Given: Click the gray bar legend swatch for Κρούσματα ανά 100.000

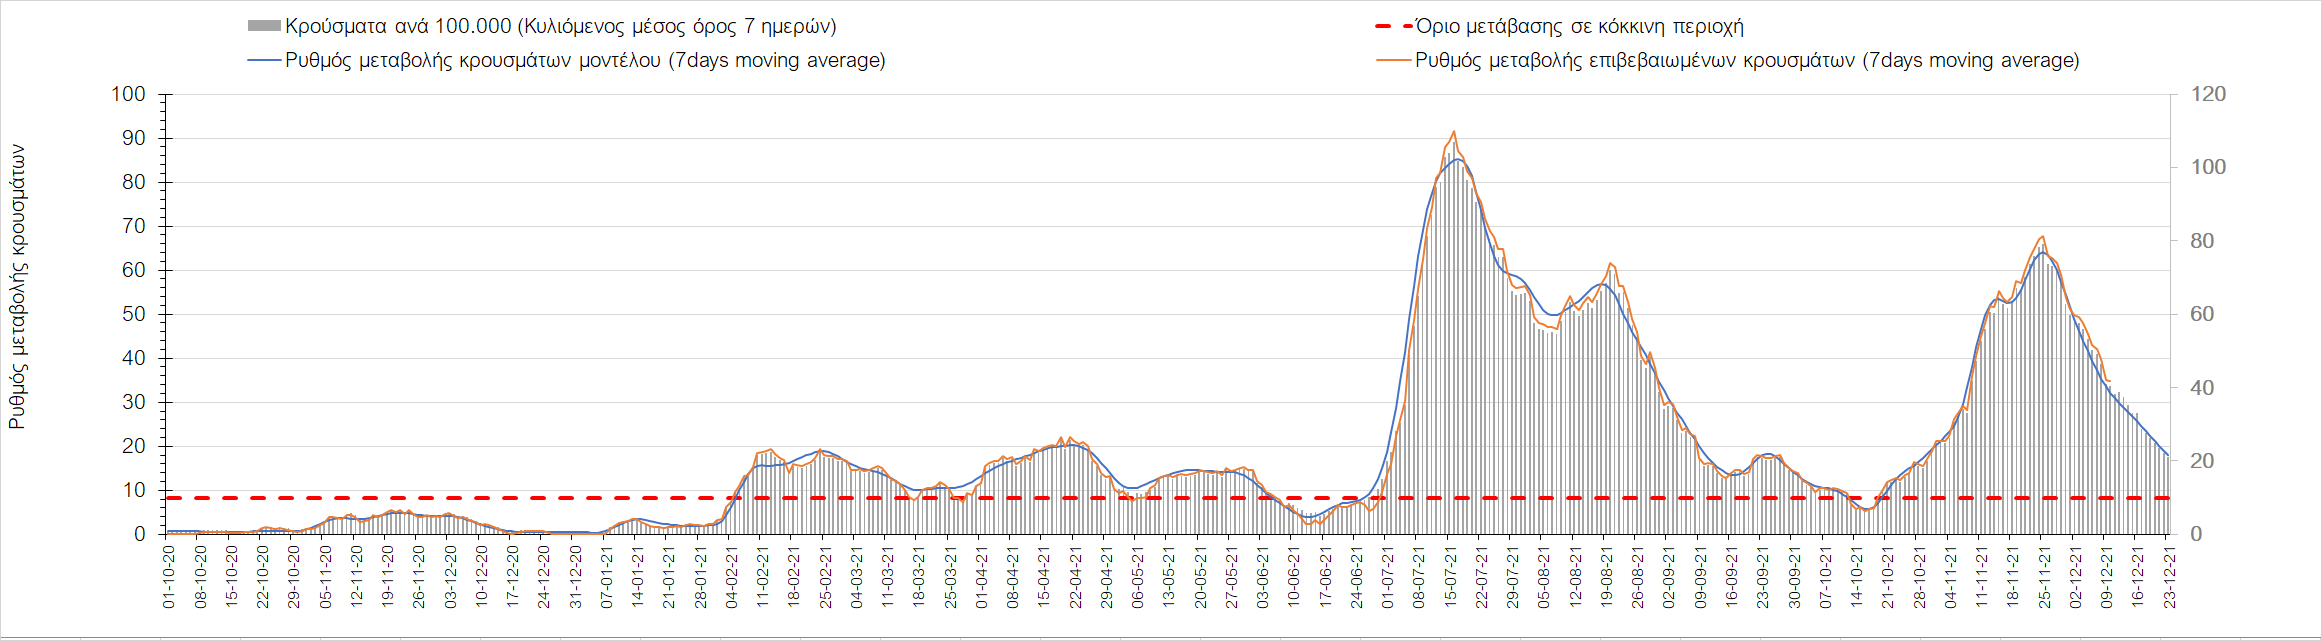Looking at the screenshot, I should (264, 26).
